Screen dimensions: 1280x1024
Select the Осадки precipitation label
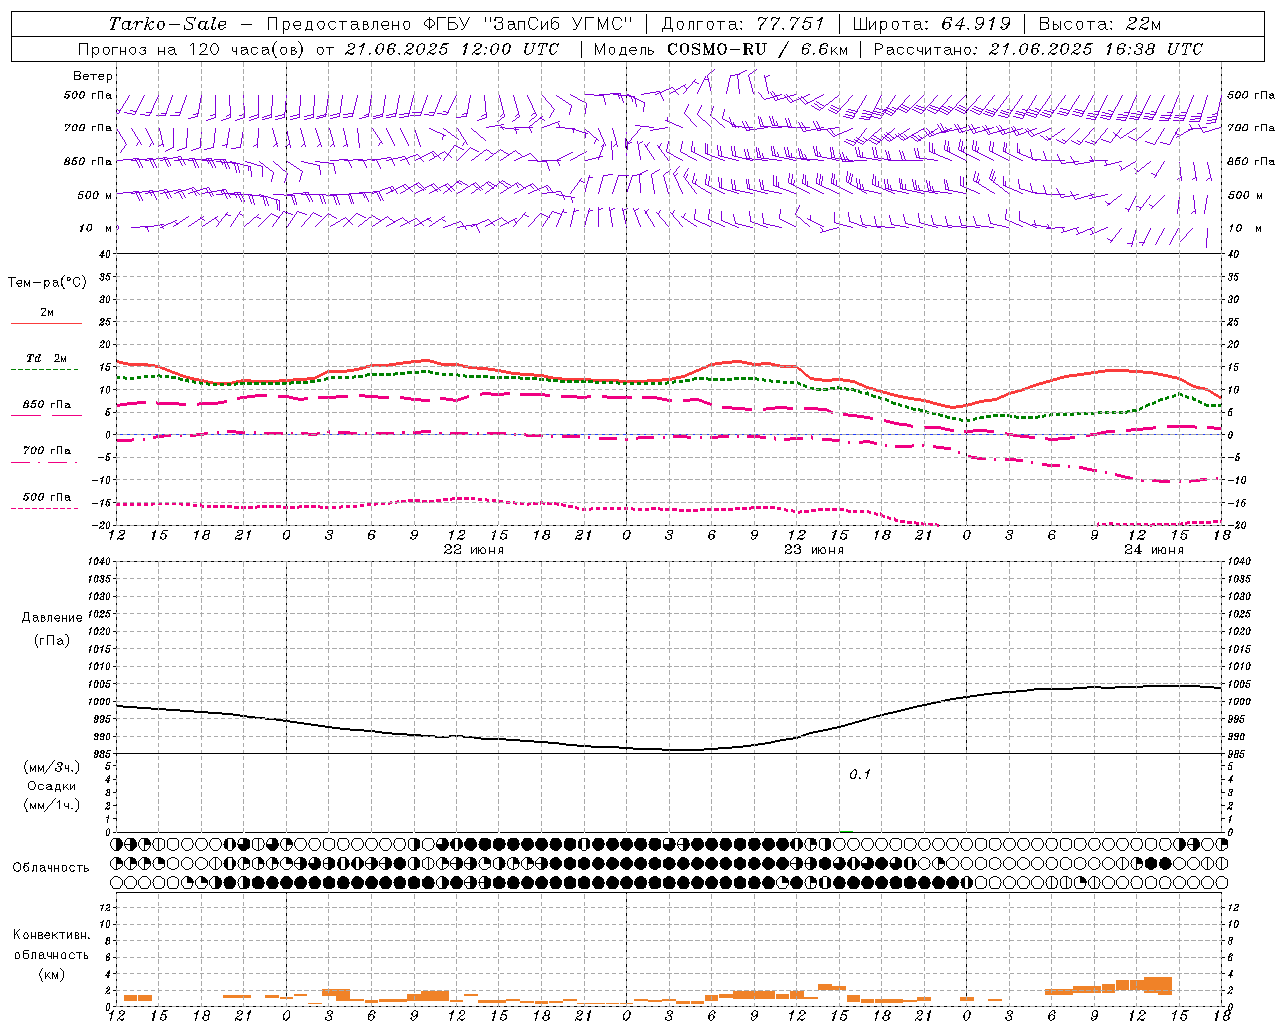pyautogui.click(x=52, y=786)
